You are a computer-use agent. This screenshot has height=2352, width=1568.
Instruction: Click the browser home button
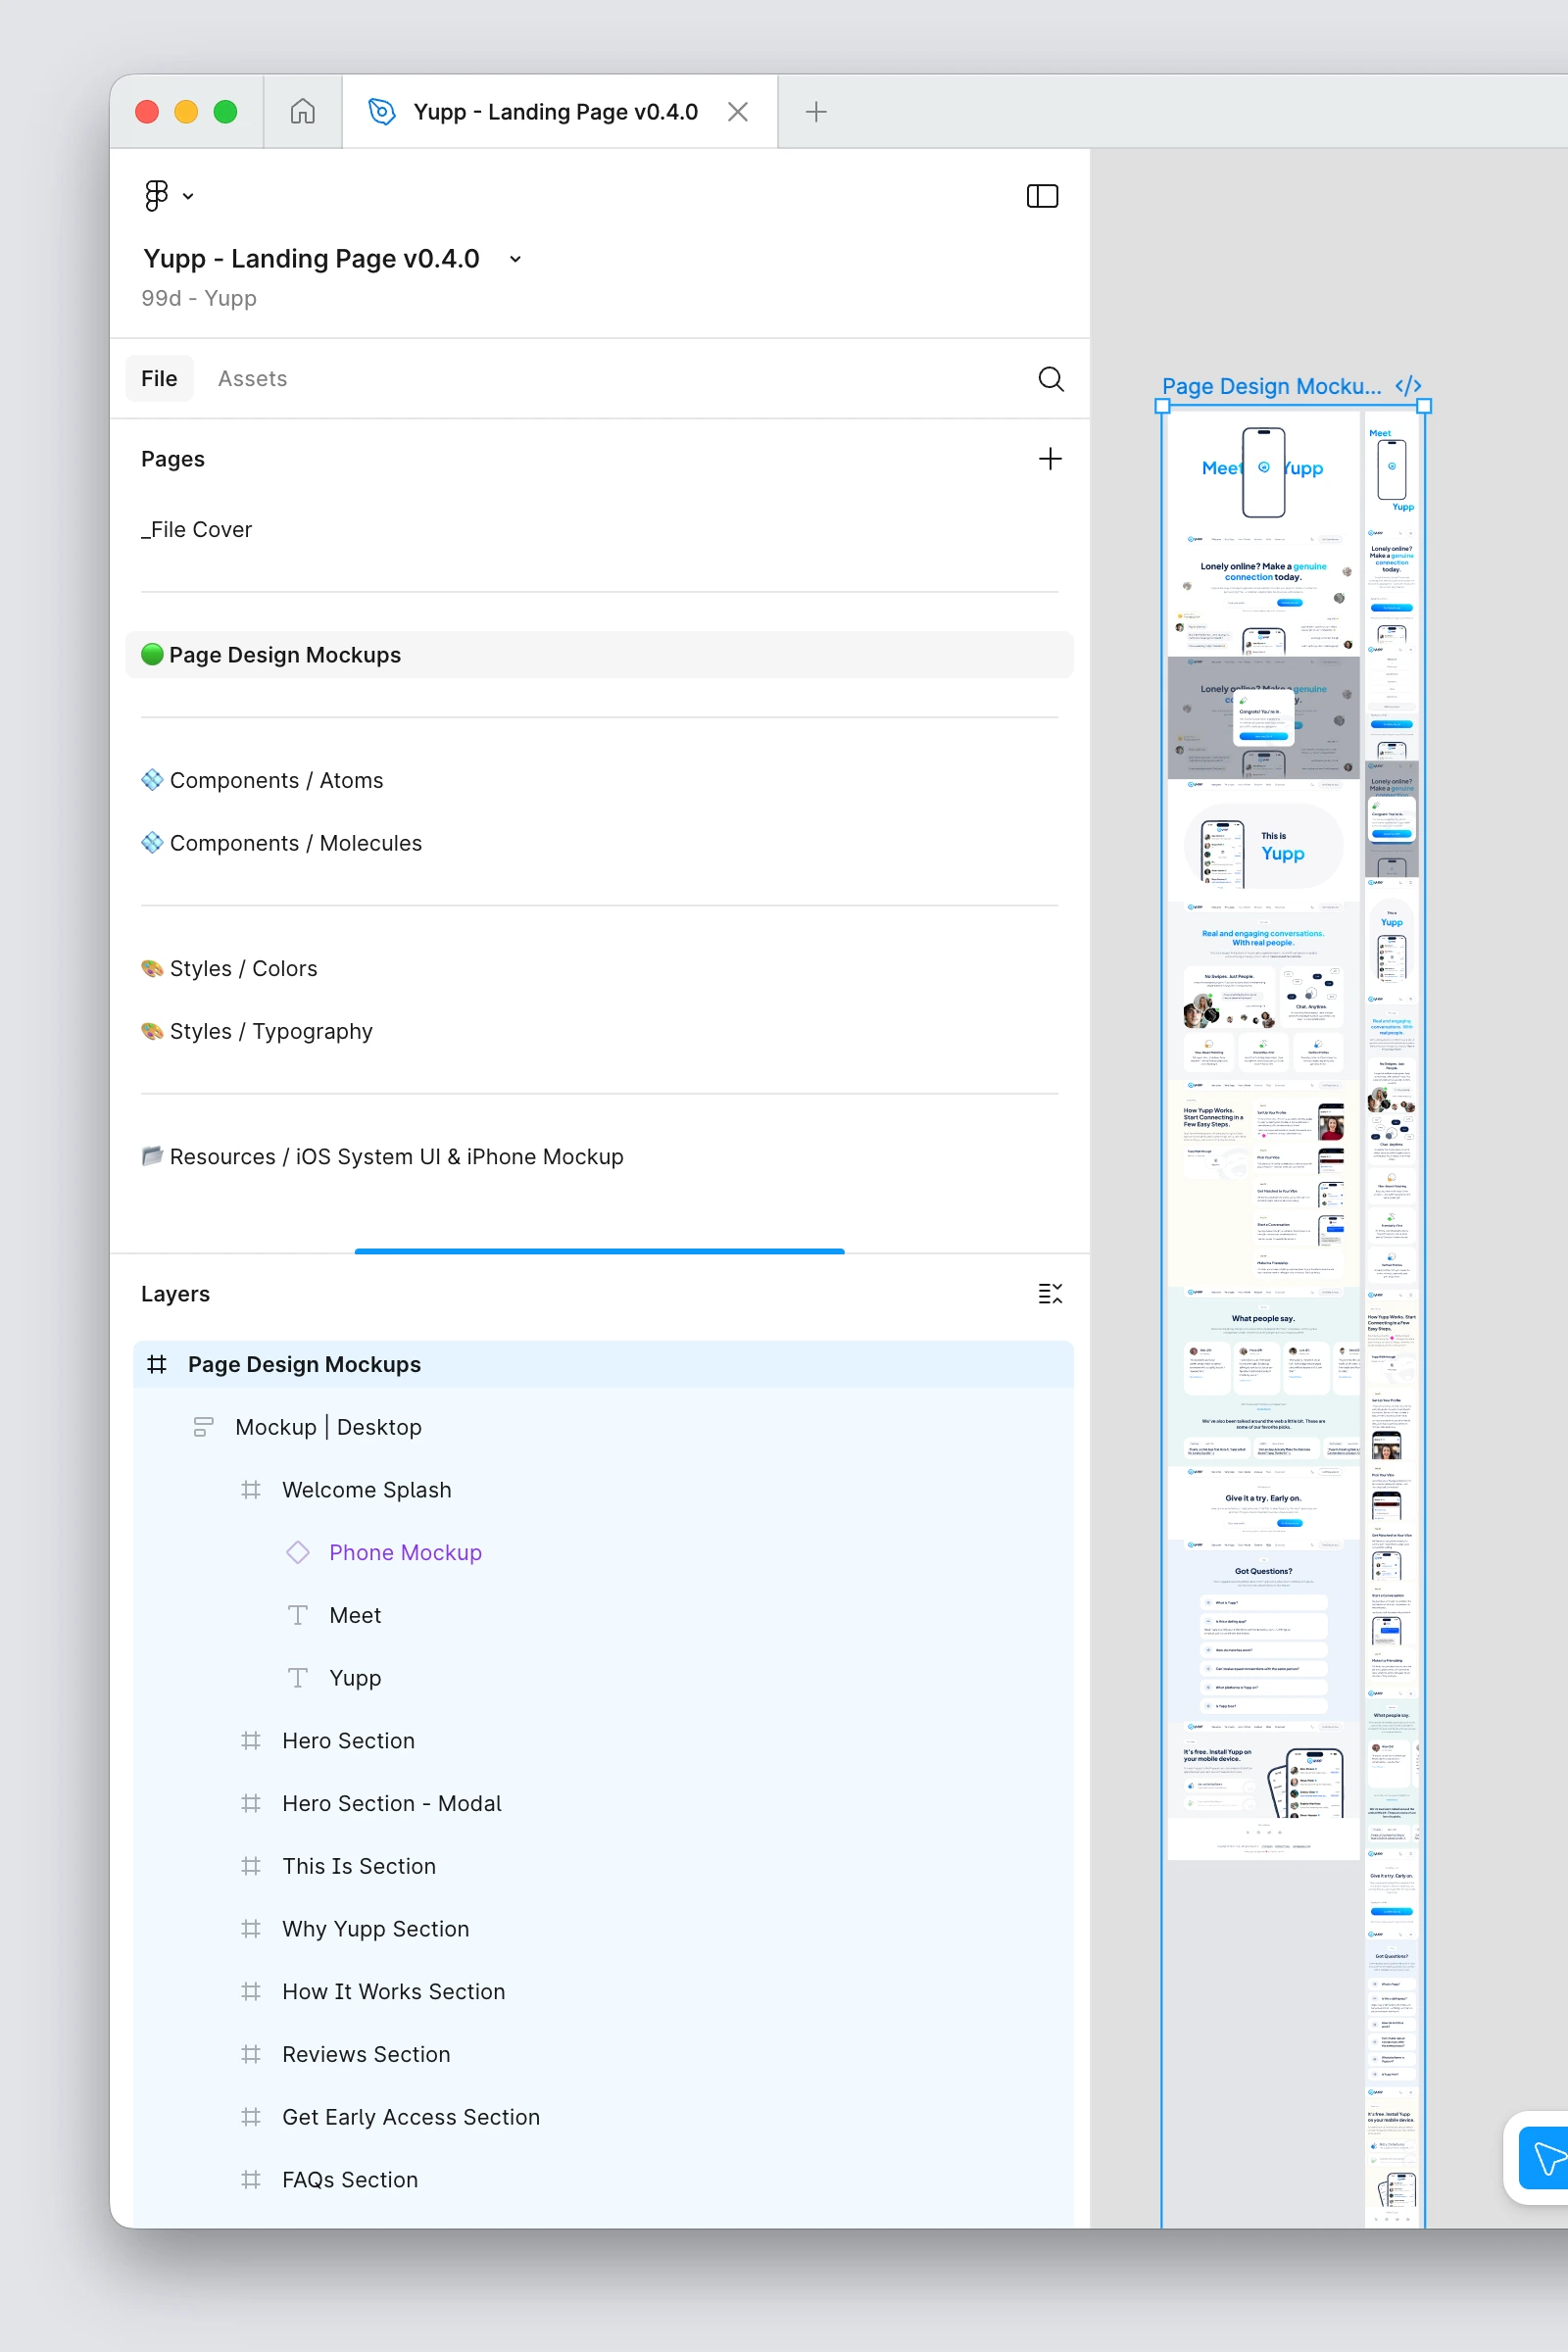pos(302,111)
